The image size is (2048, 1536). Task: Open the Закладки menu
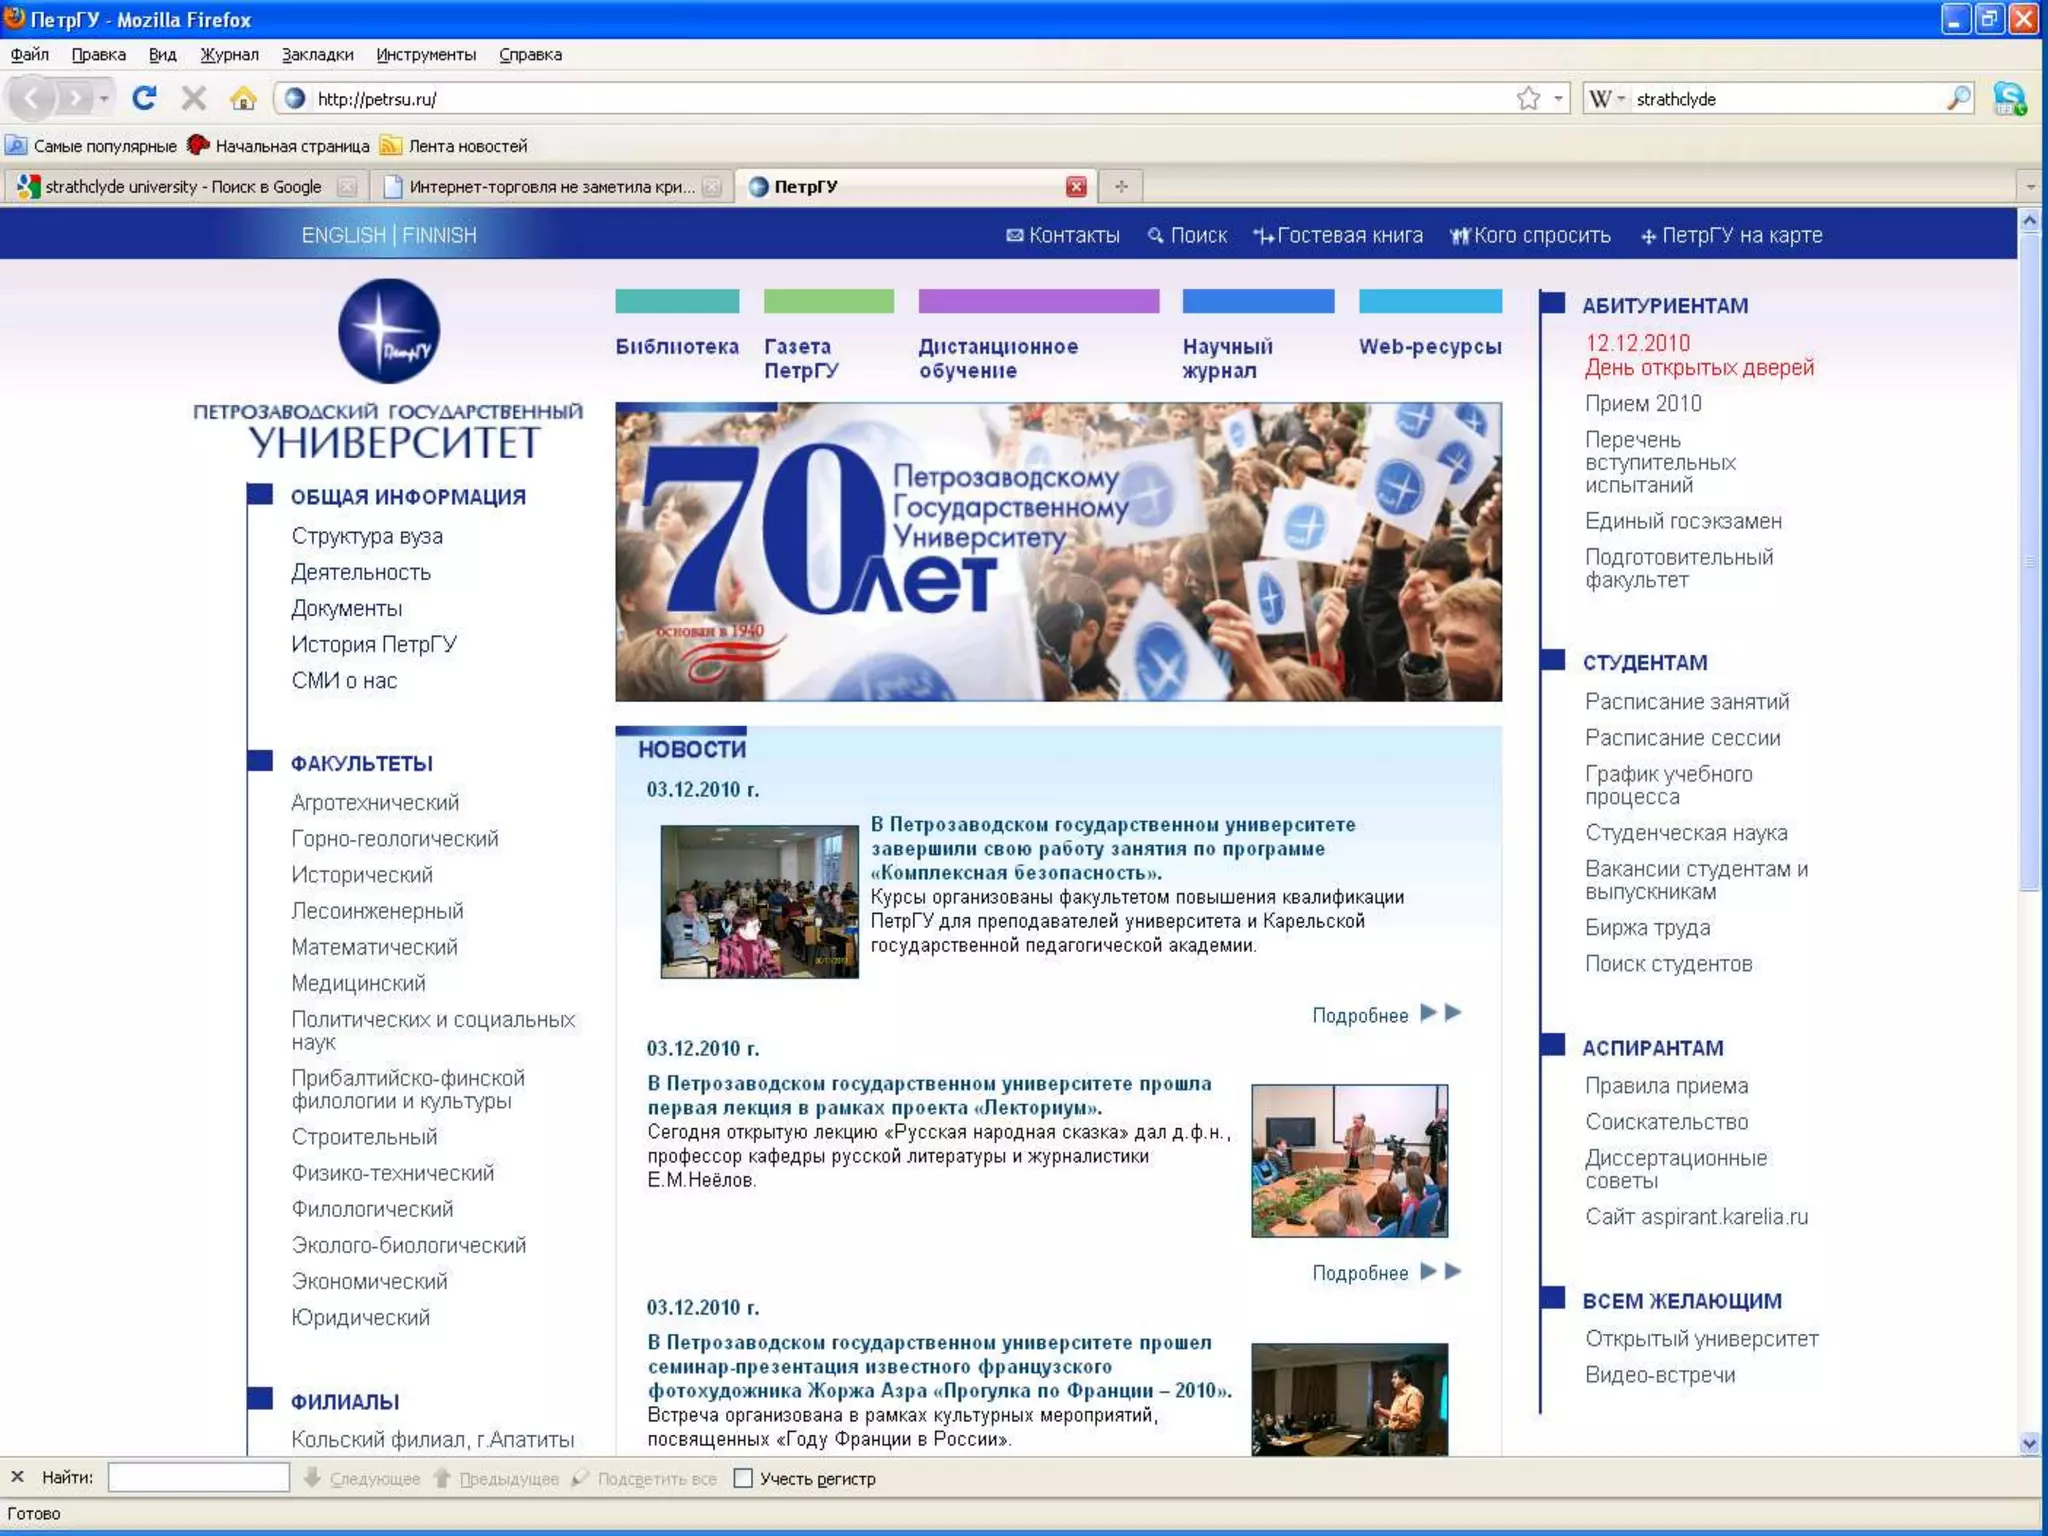coord(317,55)
